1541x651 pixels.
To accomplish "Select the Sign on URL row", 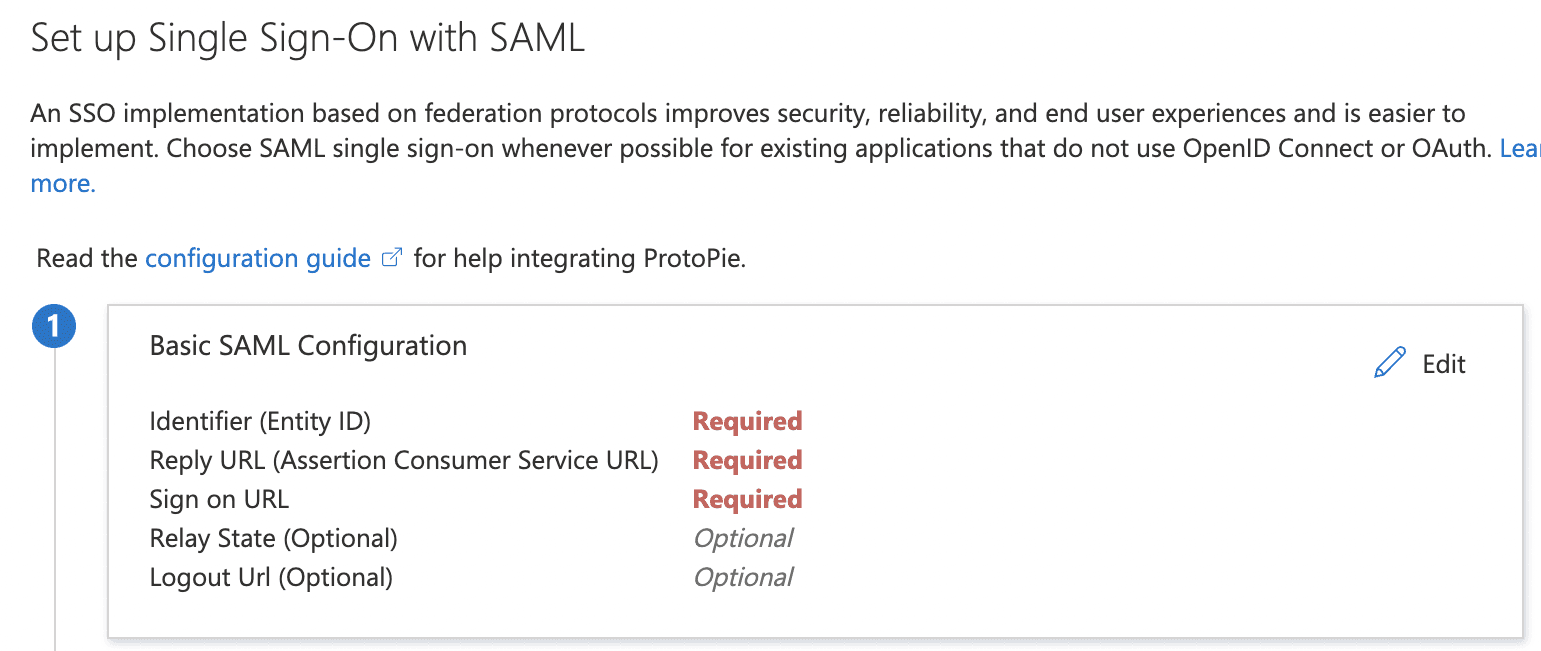I will (219, 498).
